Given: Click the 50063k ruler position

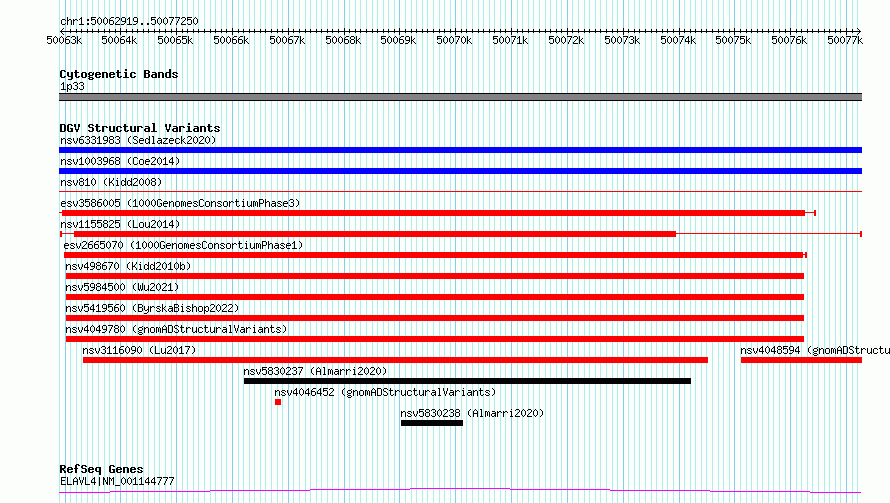Looking at the screenshot, I should point(64,40).
